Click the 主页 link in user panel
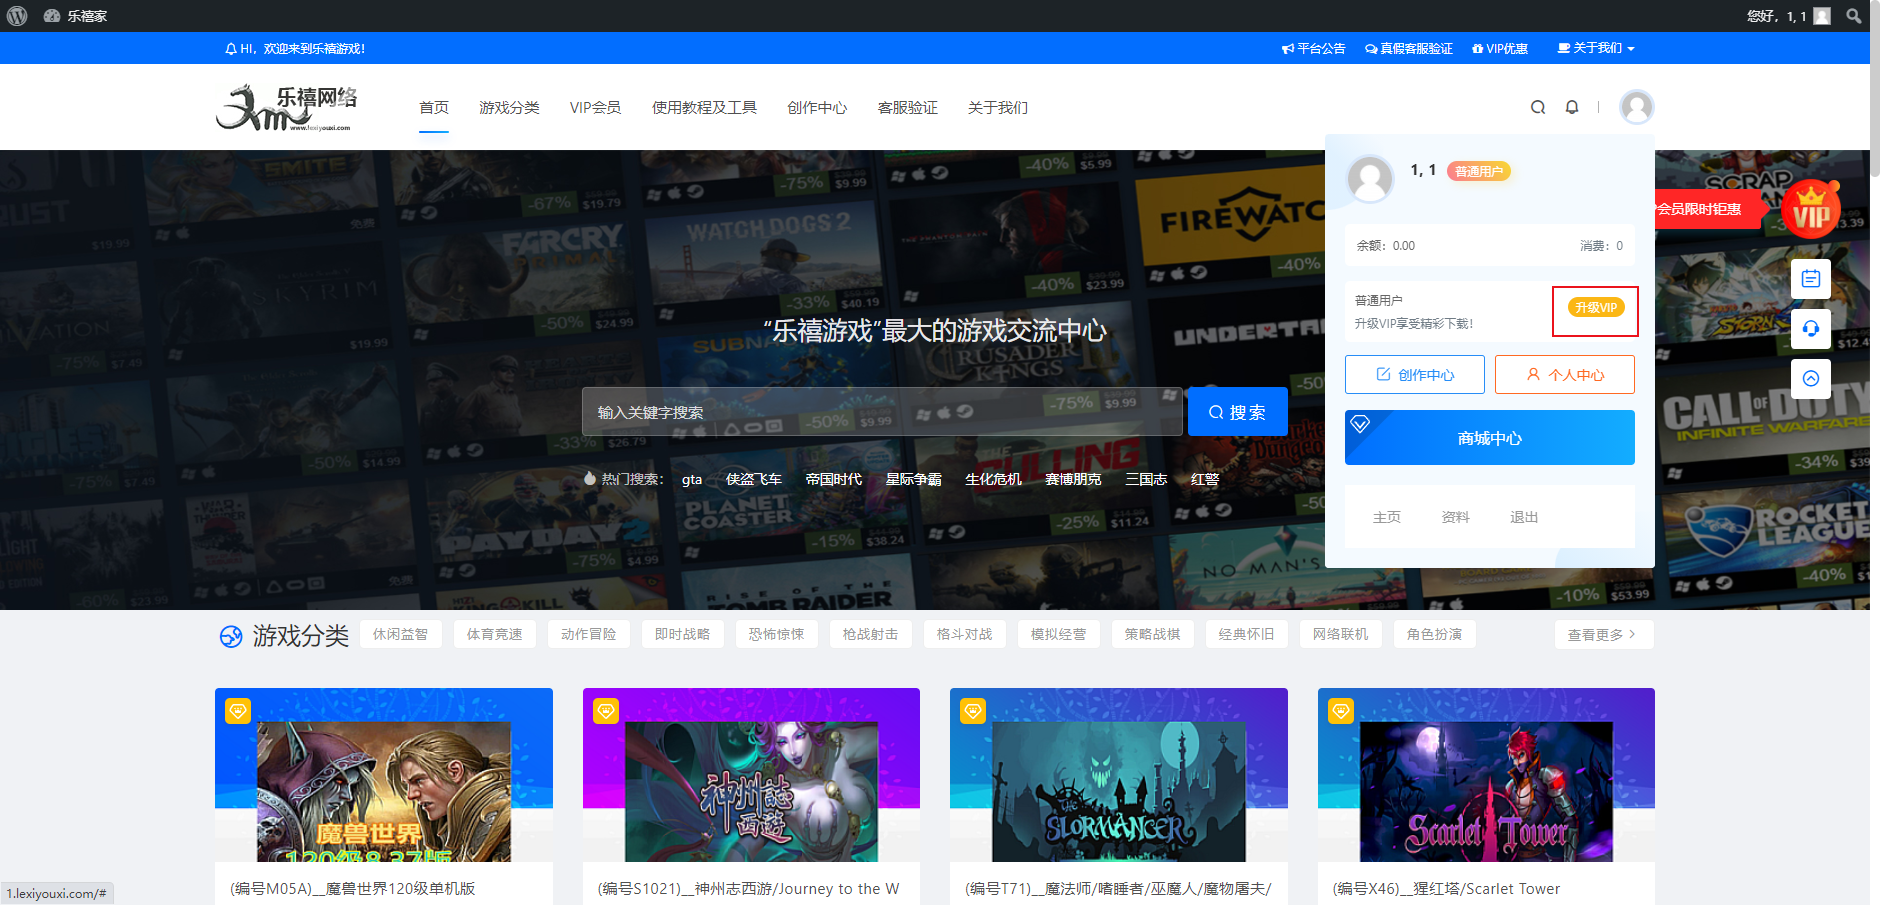Image resolution: width=1880 pixels, height=905 pixels. (1386, 517)
